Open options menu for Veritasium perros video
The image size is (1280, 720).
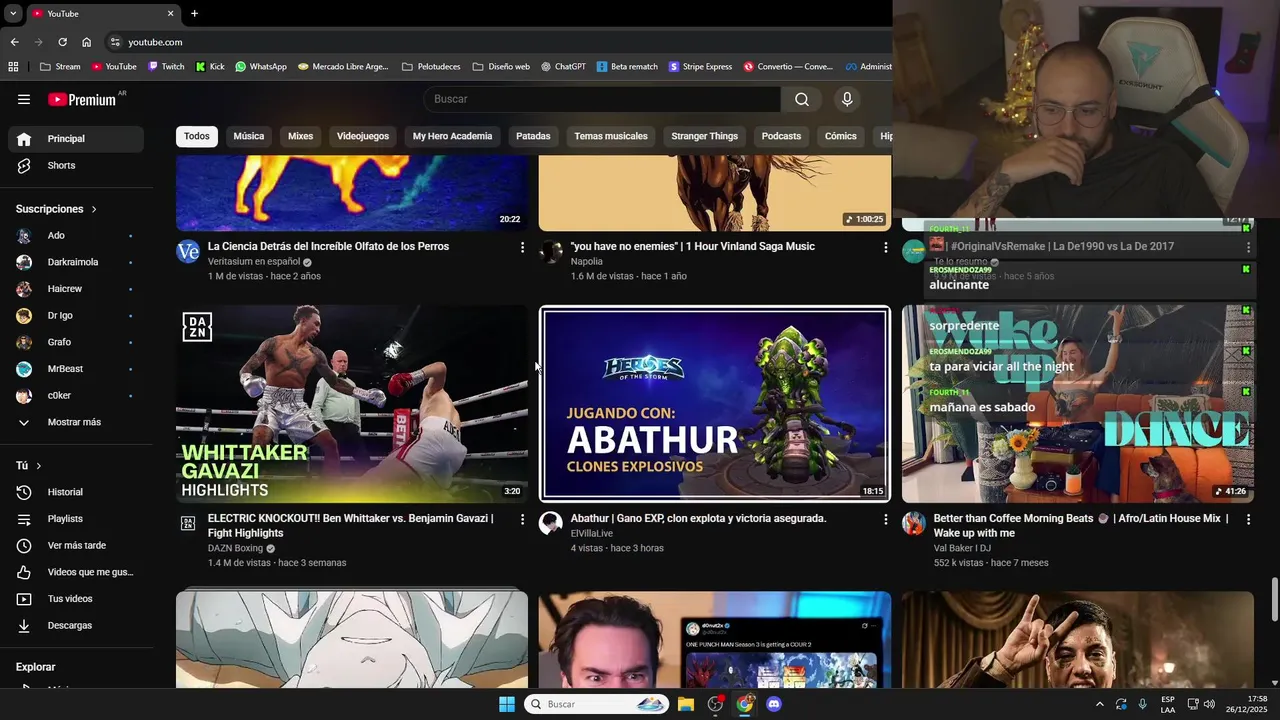coord(522,247)
